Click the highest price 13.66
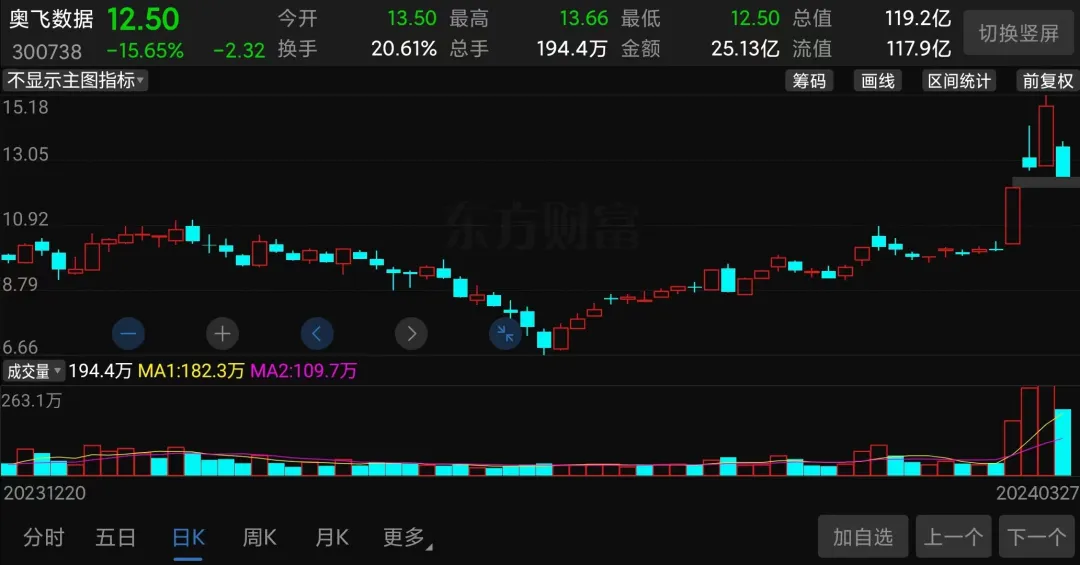Image resolution: width=1080 pixels, height=565 pixels. tap(584, 18)
